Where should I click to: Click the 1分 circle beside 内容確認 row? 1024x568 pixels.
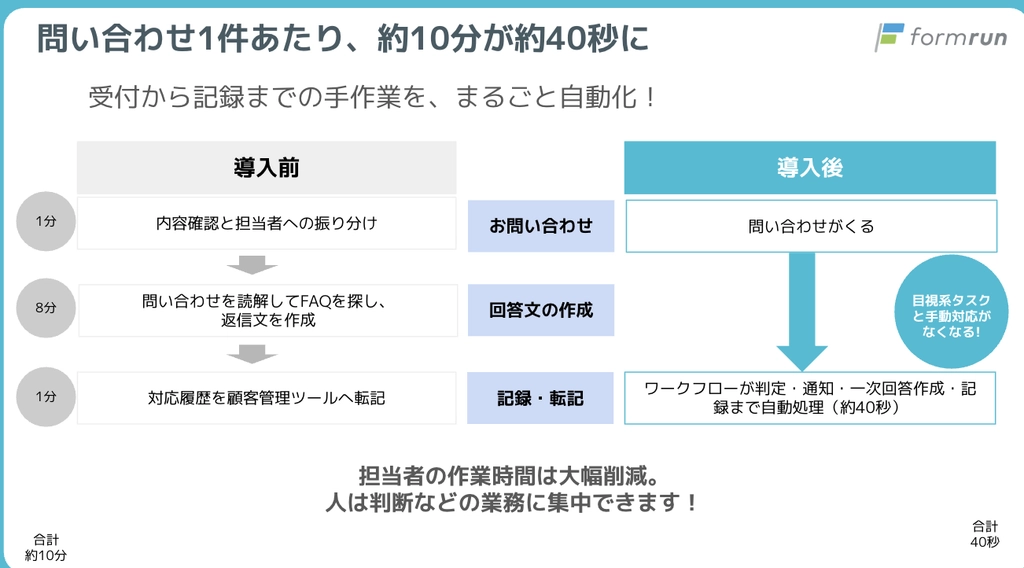coord(46,221)
